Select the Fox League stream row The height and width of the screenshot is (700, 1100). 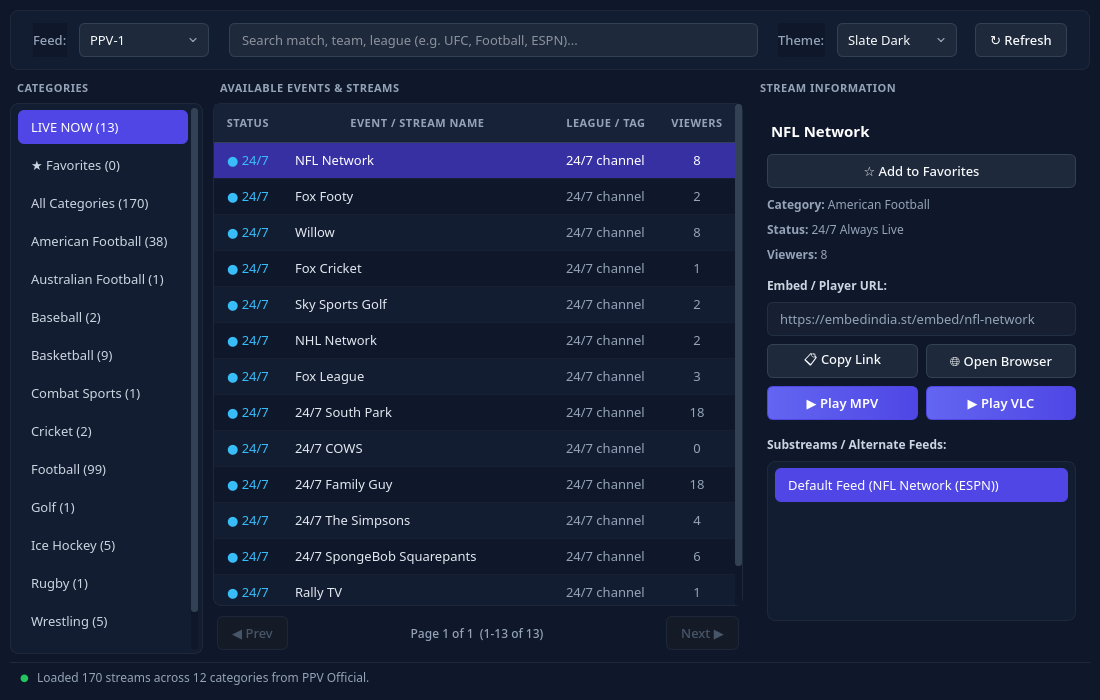pos(474,377)
